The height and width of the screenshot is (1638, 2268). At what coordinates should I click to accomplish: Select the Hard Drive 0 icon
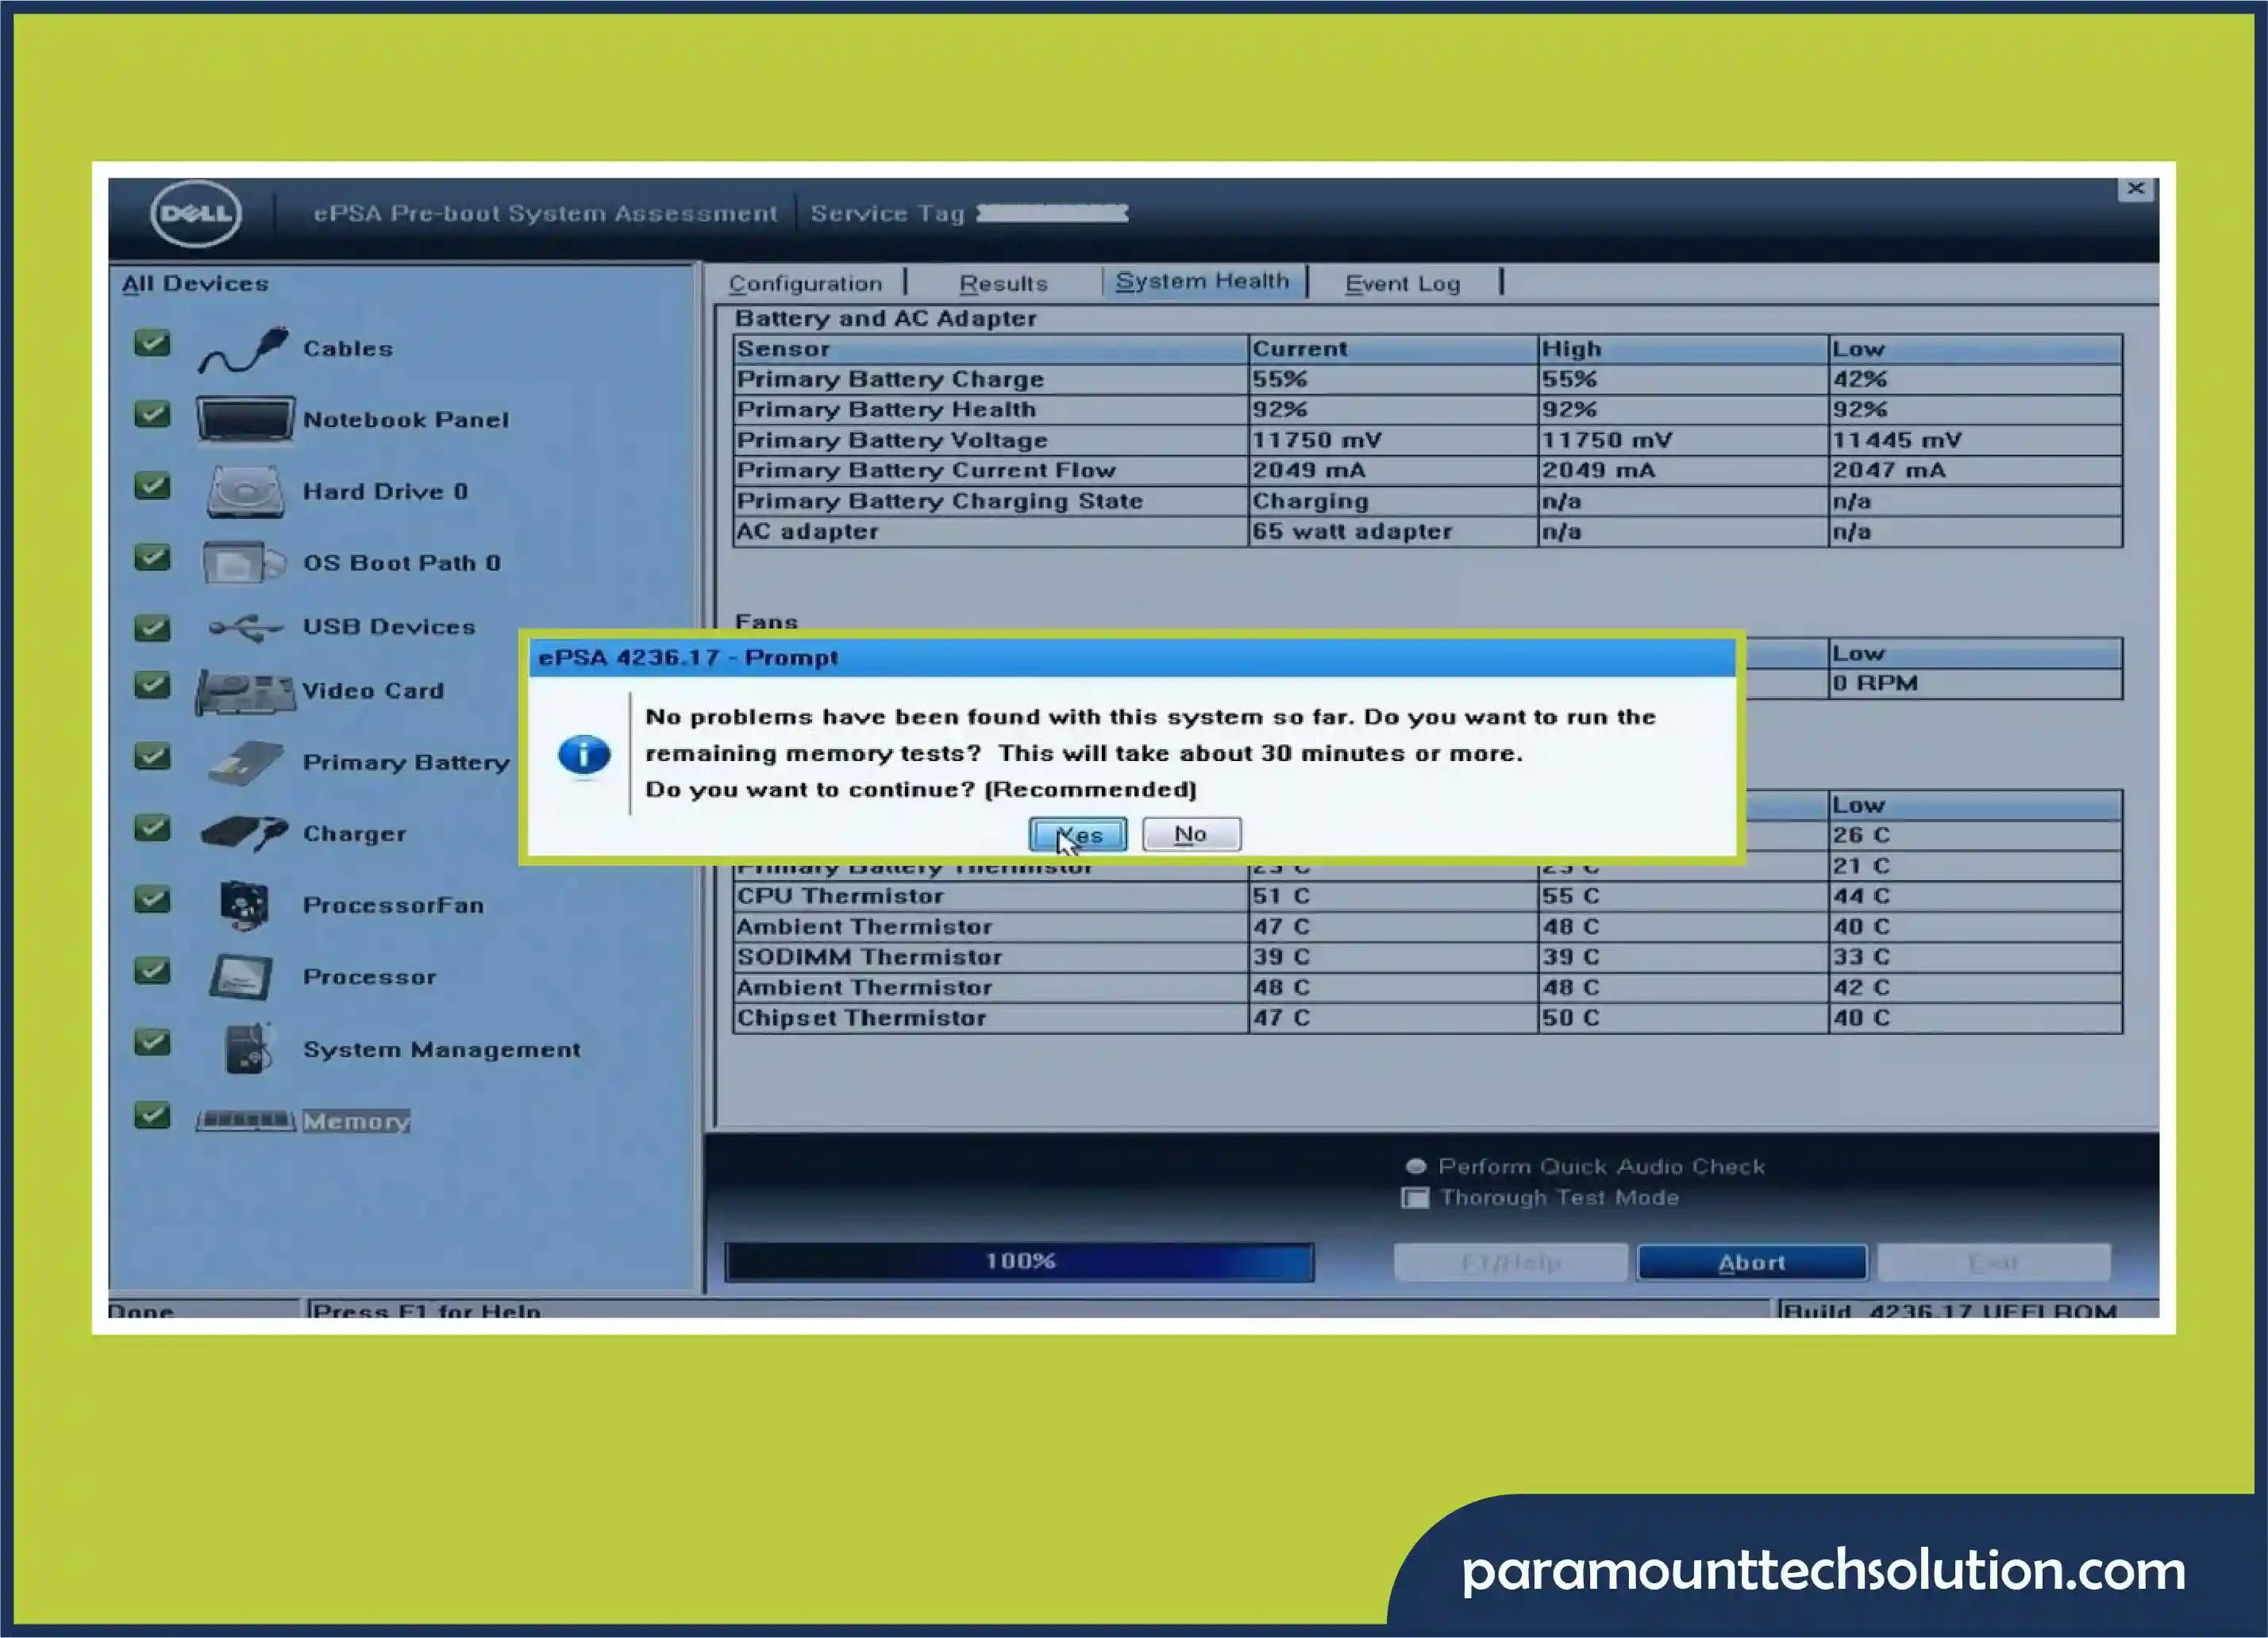(x=245, y=491)
